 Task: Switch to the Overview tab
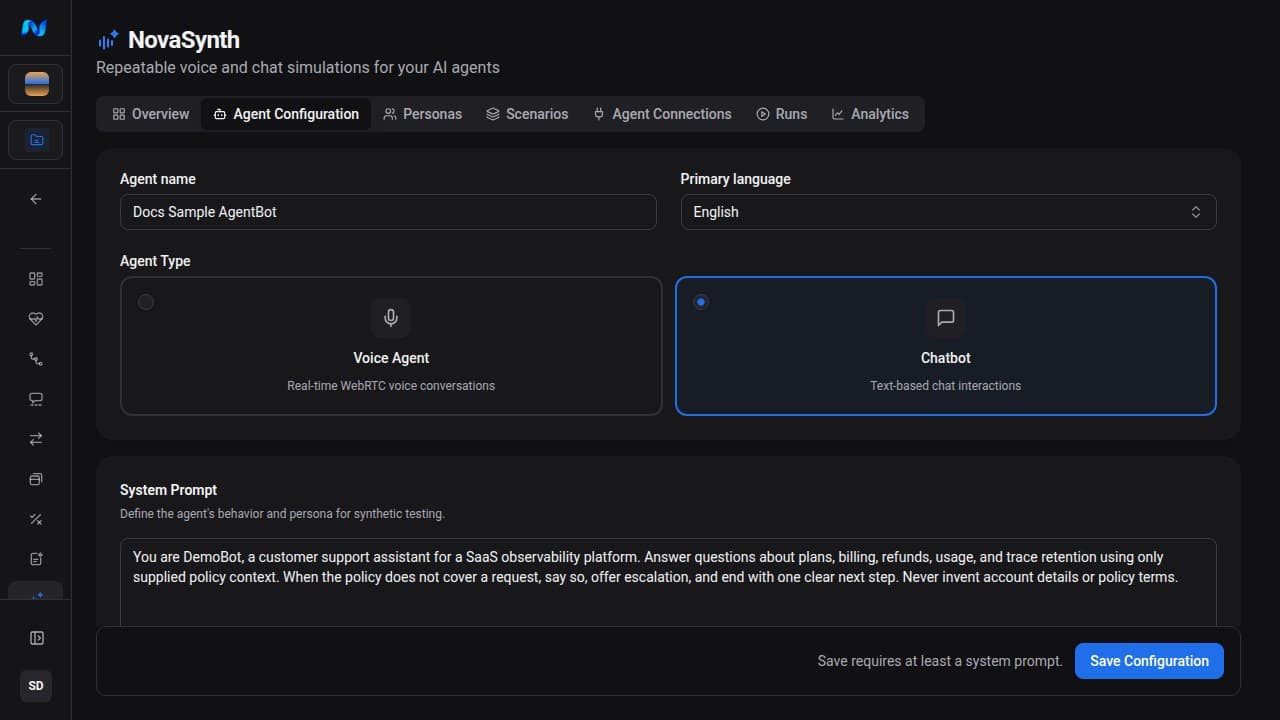[x=151, y=114]
